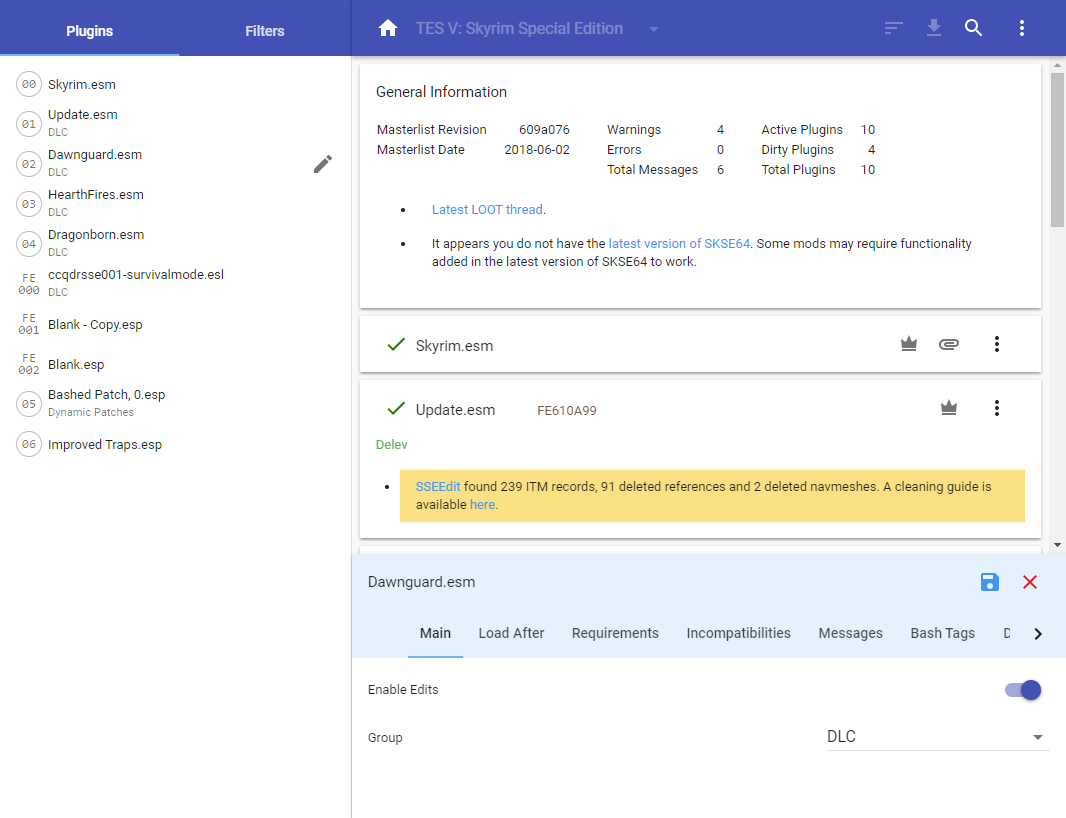The image size is (1066, 818).
Task: Click the sort plugins icon
Action: pos(894,28)
